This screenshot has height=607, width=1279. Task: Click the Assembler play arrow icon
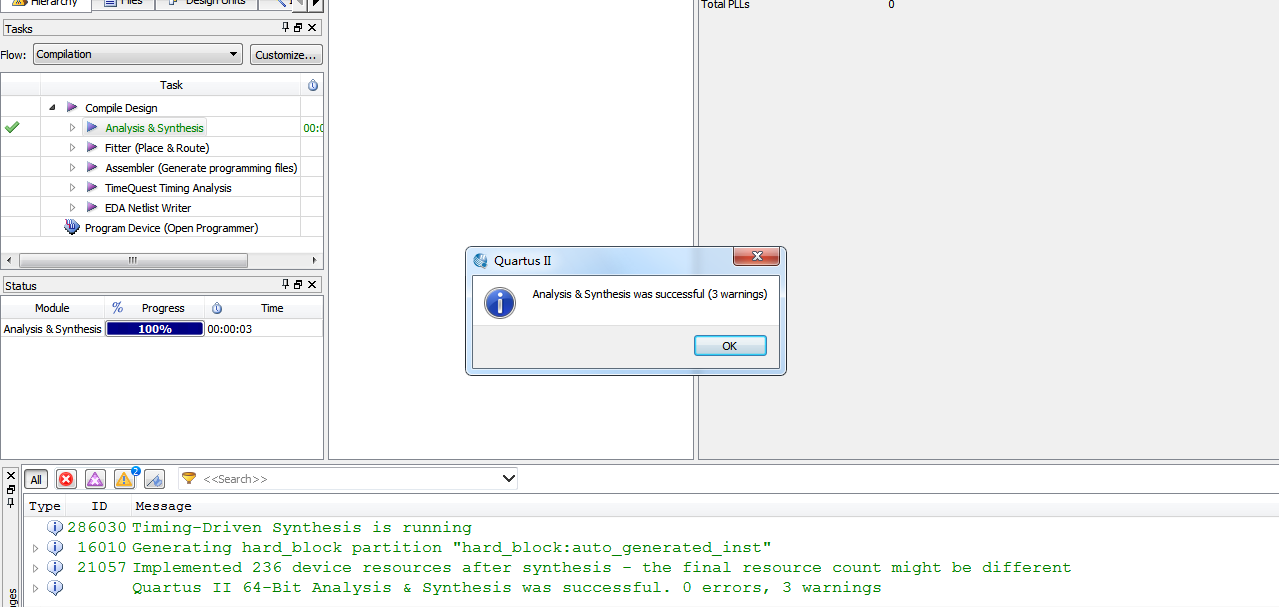coord(92,167)
